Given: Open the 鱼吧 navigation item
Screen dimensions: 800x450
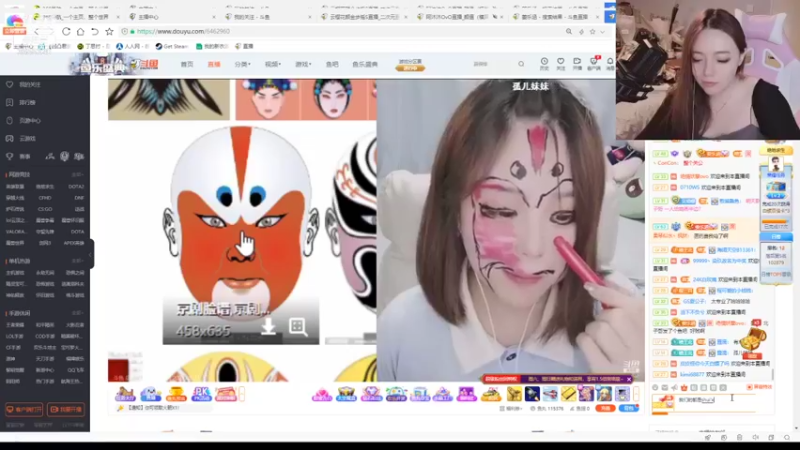Looking at the screenshot, I should (x=332, y=64).
